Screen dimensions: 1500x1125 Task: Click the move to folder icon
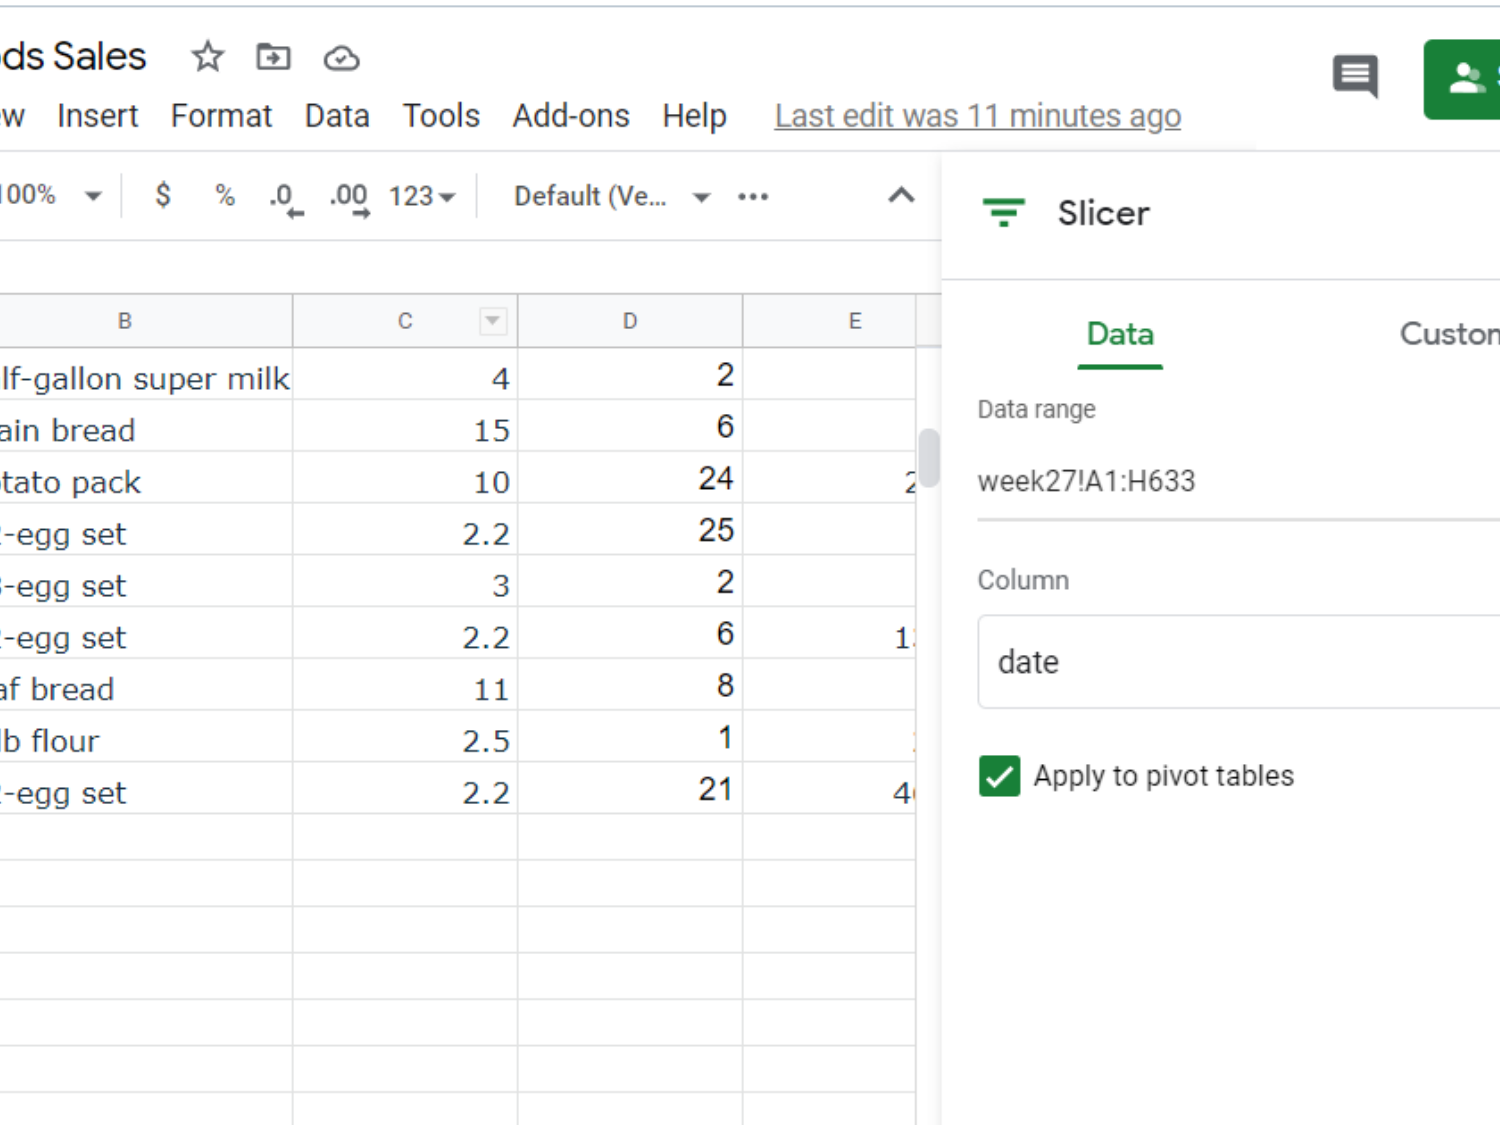pyautogui.click(x=273, y=57)
